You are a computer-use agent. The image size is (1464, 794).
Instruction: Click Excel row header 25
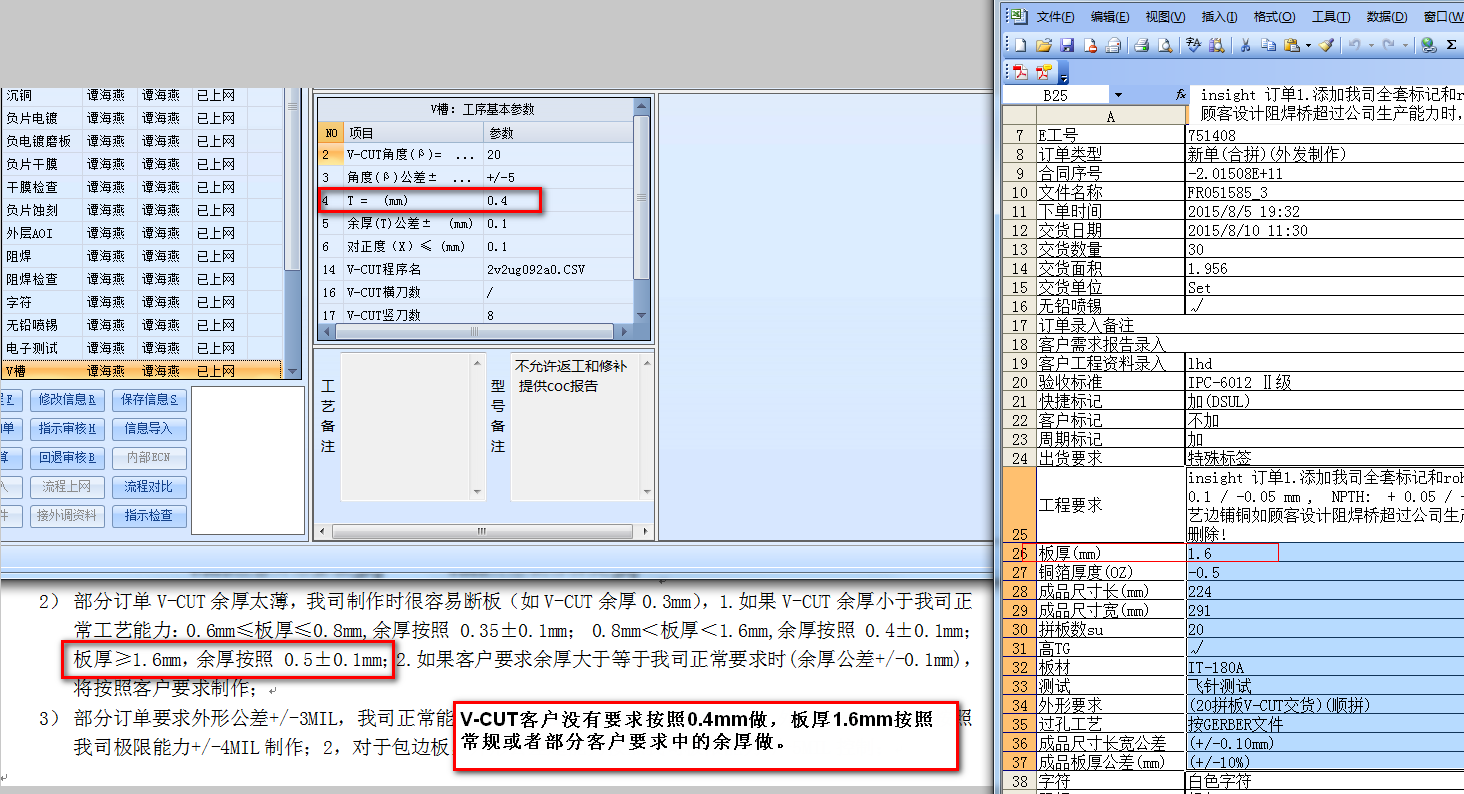(x=1018, y=505)
